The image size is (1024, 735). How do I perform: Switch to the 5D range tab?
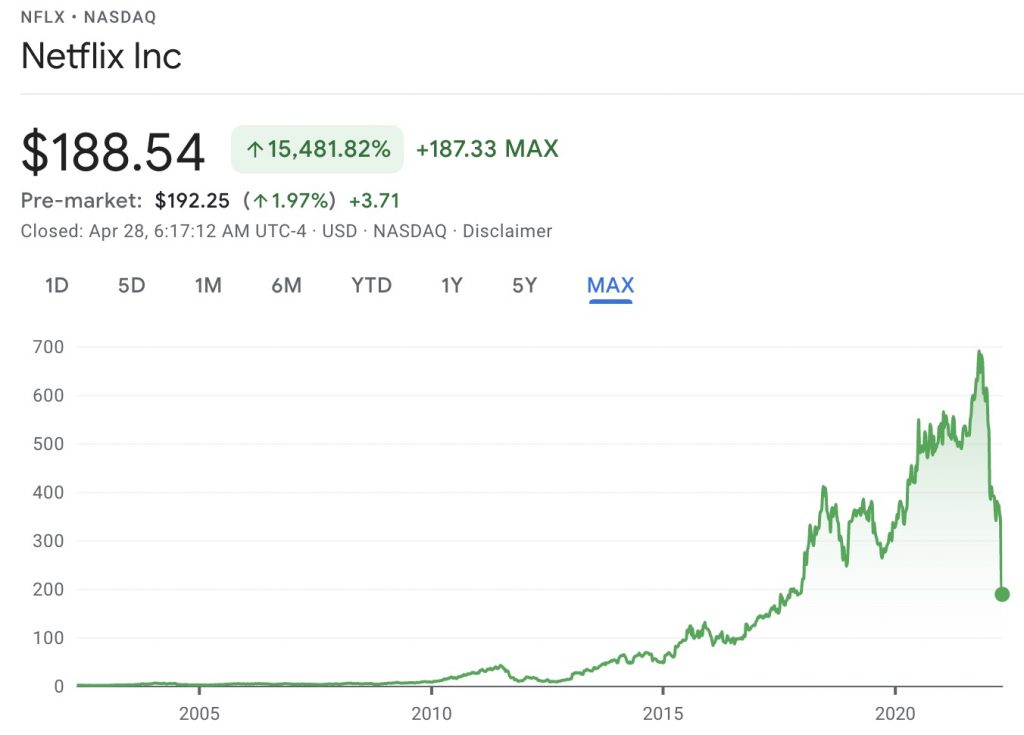131,285
